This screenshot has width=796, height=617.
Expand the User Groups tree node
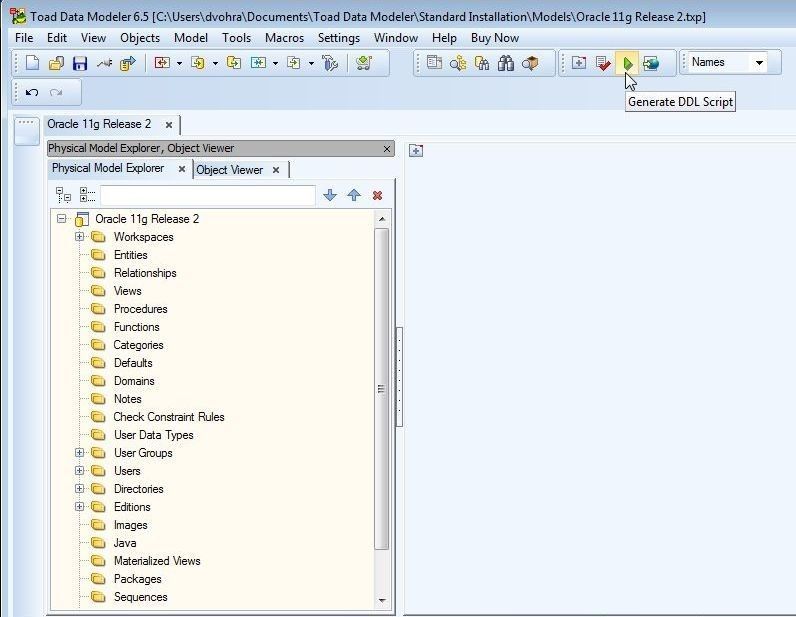pos(79,452)
